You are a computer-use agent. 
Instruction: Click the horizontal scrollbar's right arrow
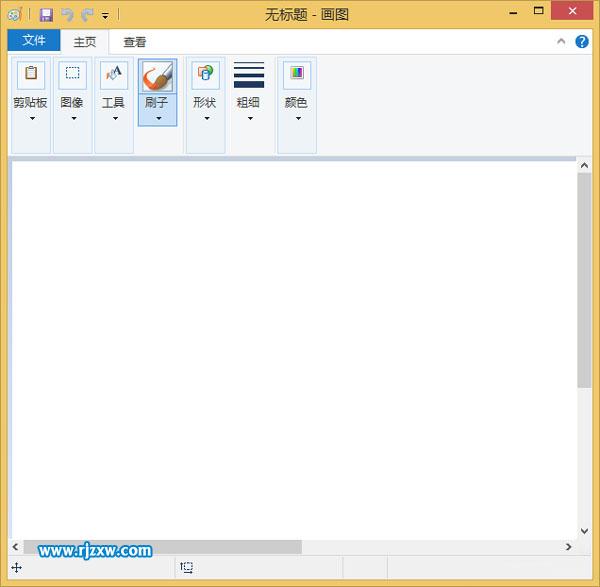568,547
